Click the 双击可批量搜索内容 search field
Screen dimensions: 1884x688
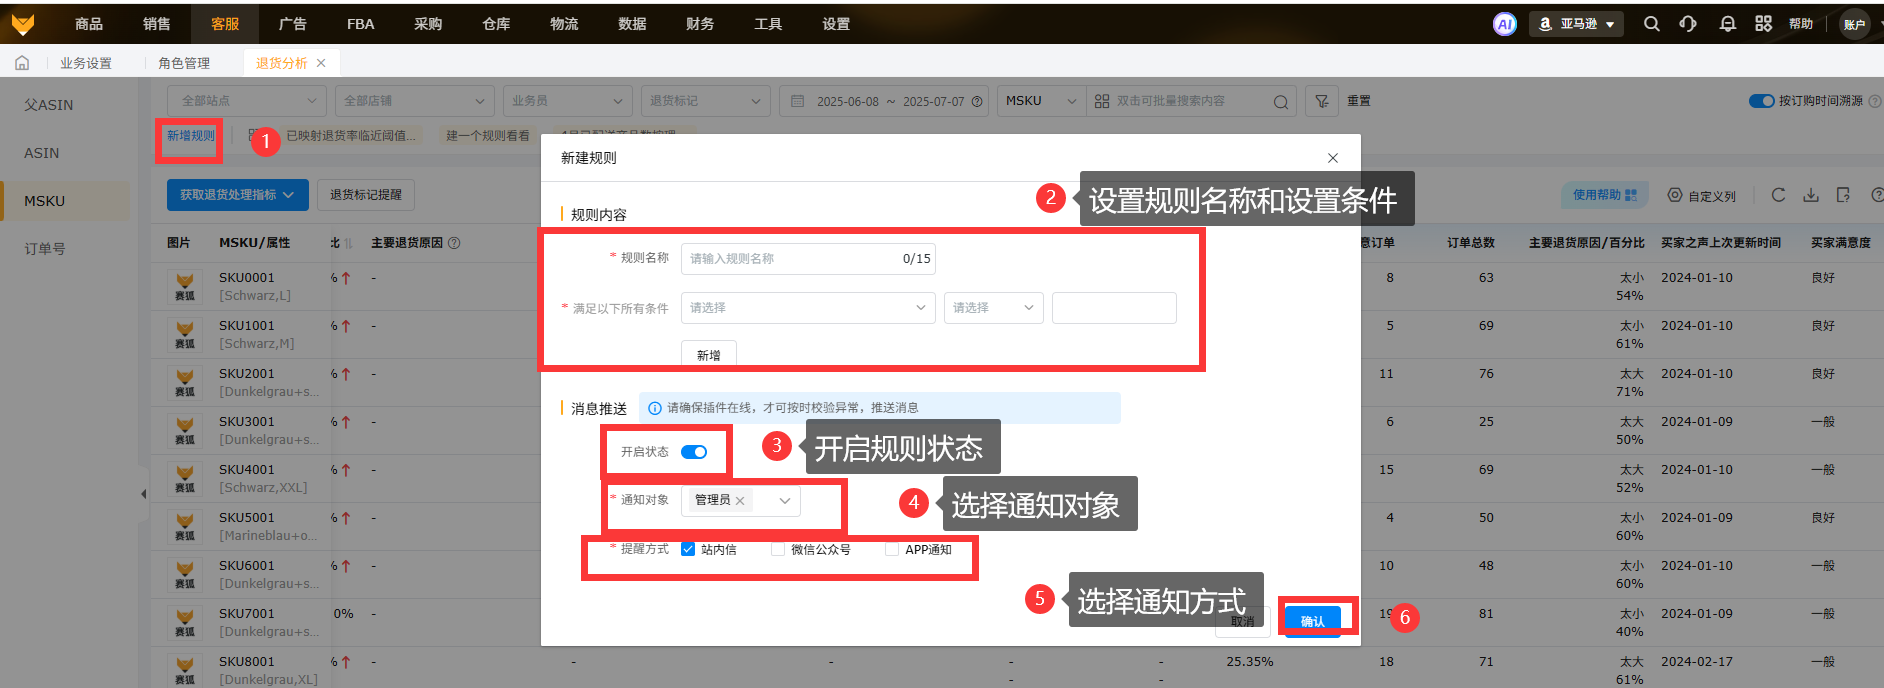pos(1191,101)
